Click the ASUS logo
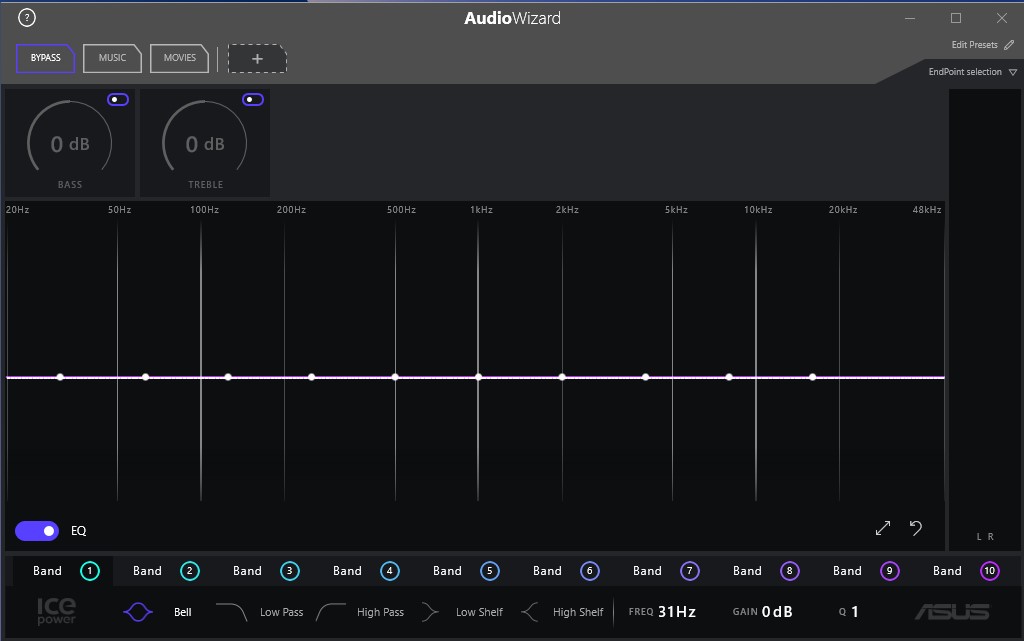The image size is (1024, 641). (x=952, y=612)
